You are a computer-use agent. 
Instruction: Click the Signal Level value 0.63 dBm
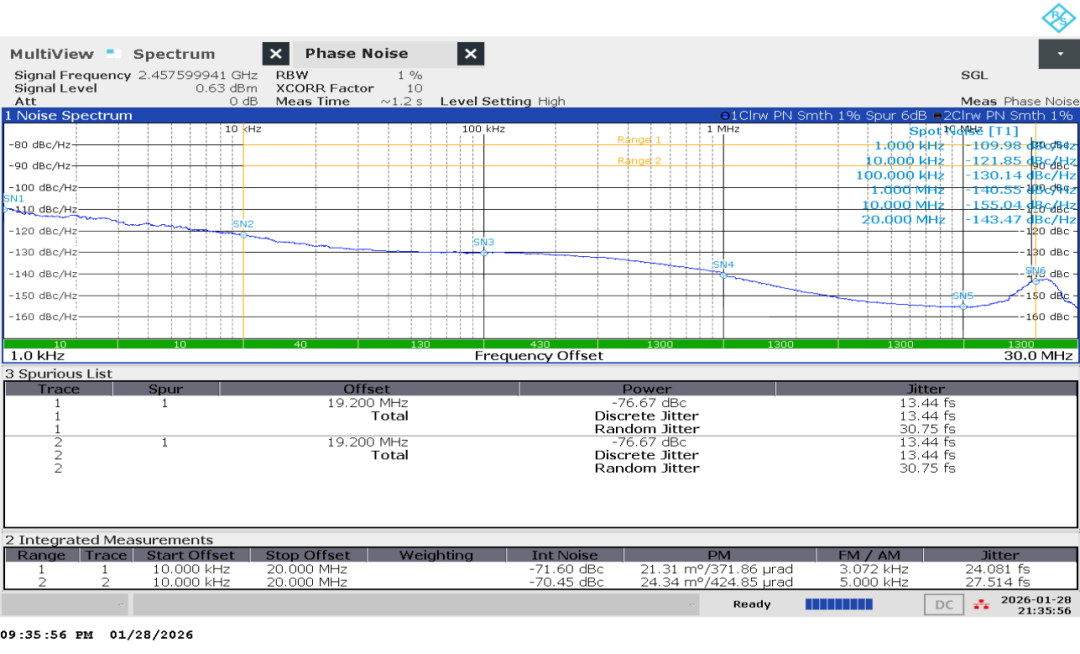226,88
